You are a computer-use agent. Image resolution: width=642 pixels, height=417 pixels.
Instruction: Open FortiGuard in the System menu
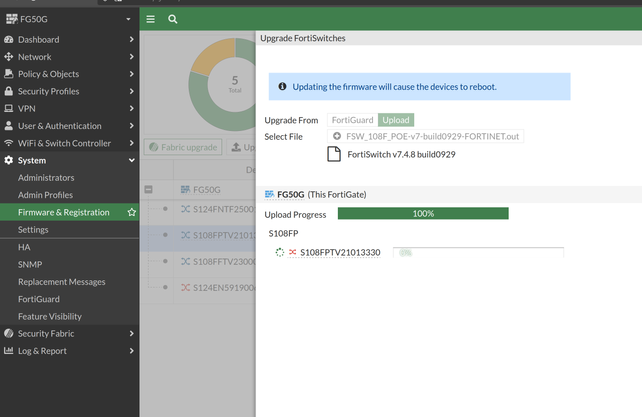(38, 299)
